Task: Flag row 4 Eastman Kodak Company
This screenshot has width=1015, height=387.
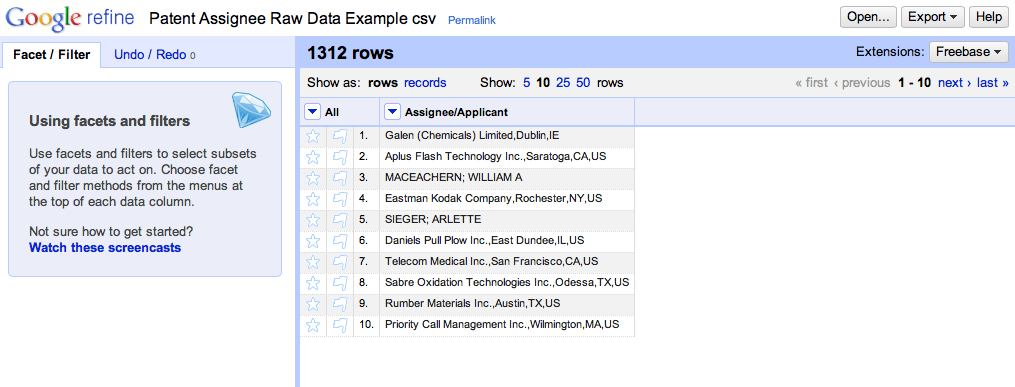Action: pos(340,199)
